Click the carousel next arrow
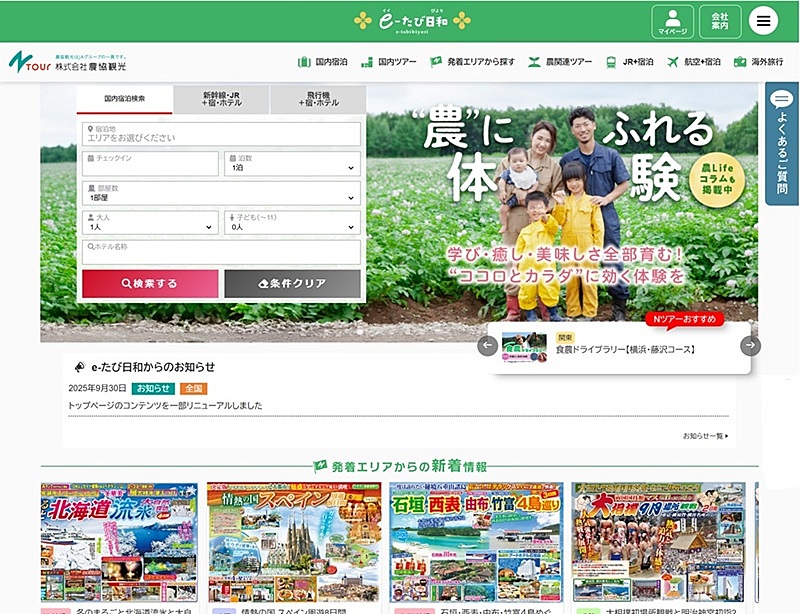 pyautogui.click(x=750, y=346)
